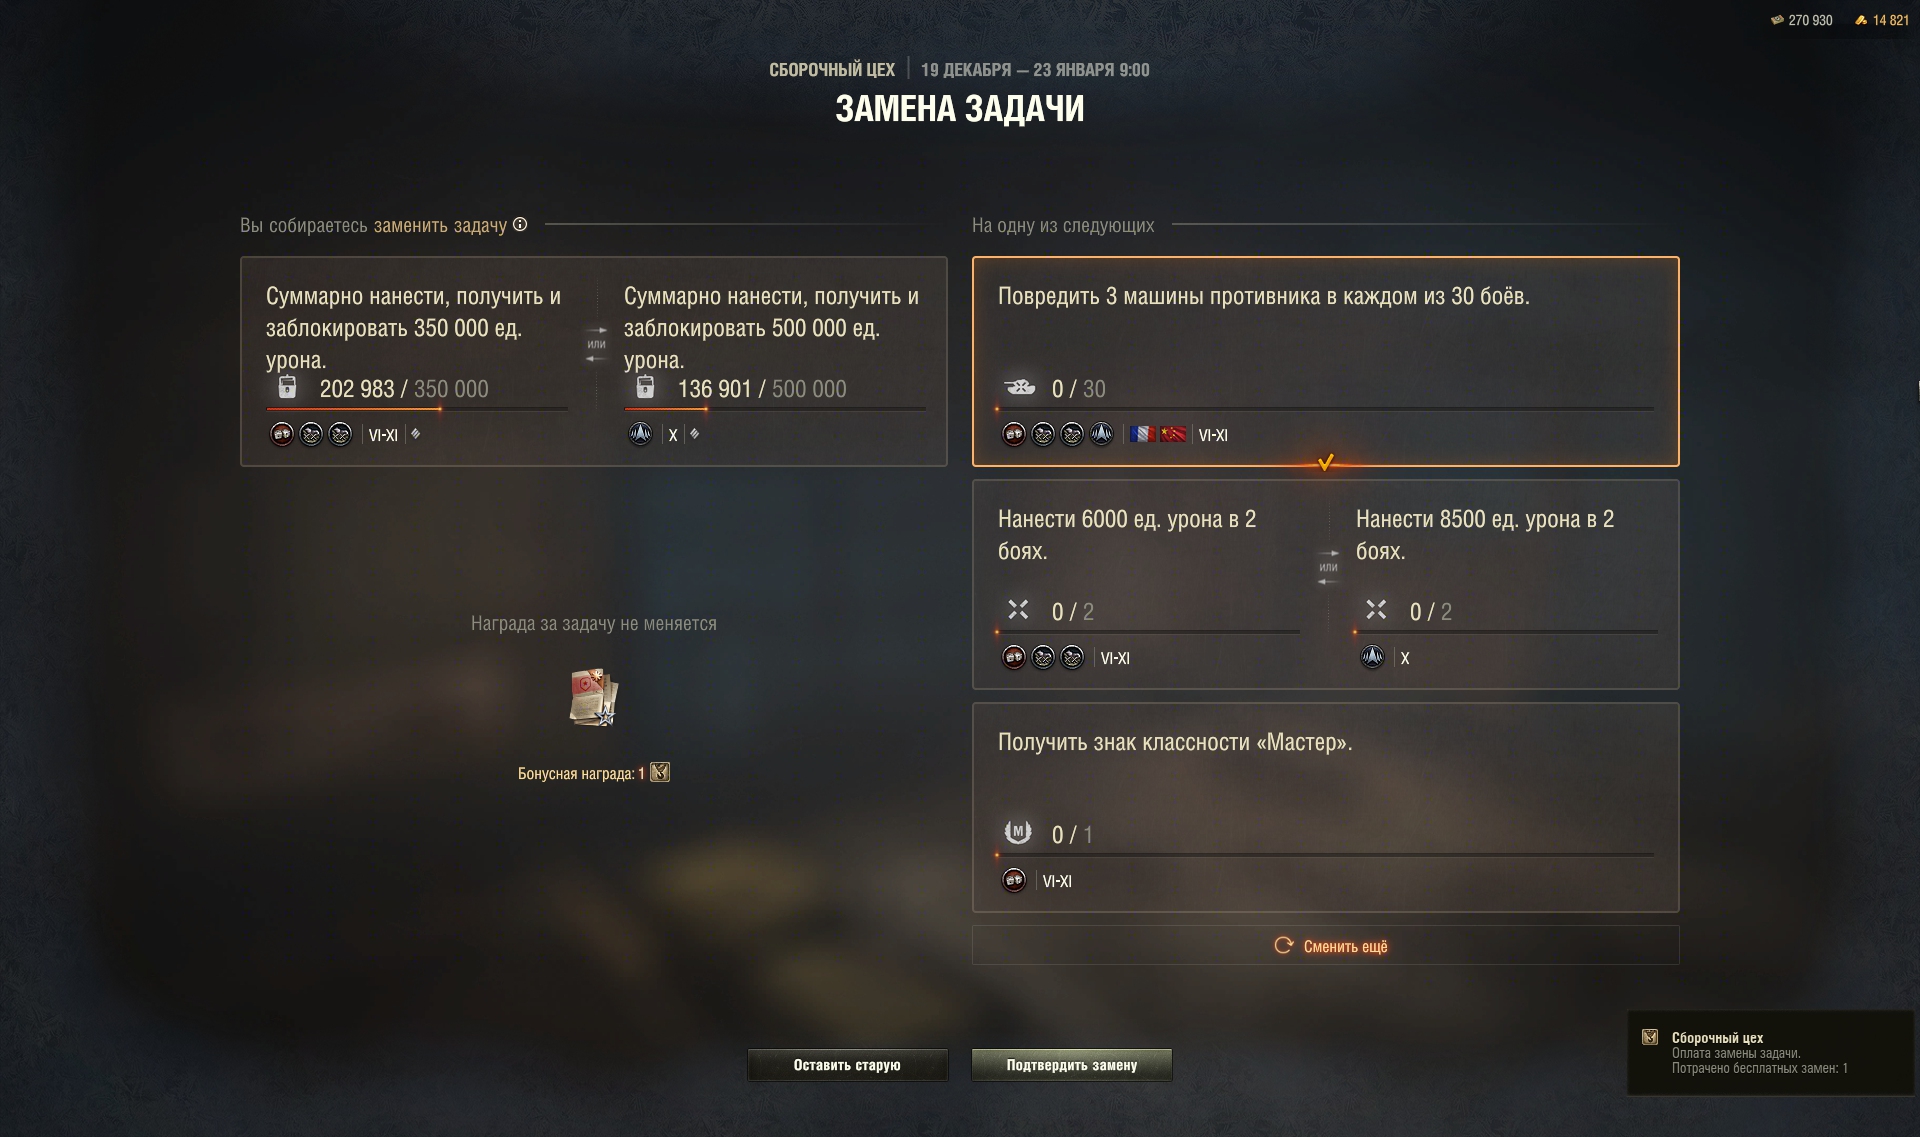Viewport: 1920px width, 1137px height.
Task: Click the French flag nation icon
Action: [1142, 434]
